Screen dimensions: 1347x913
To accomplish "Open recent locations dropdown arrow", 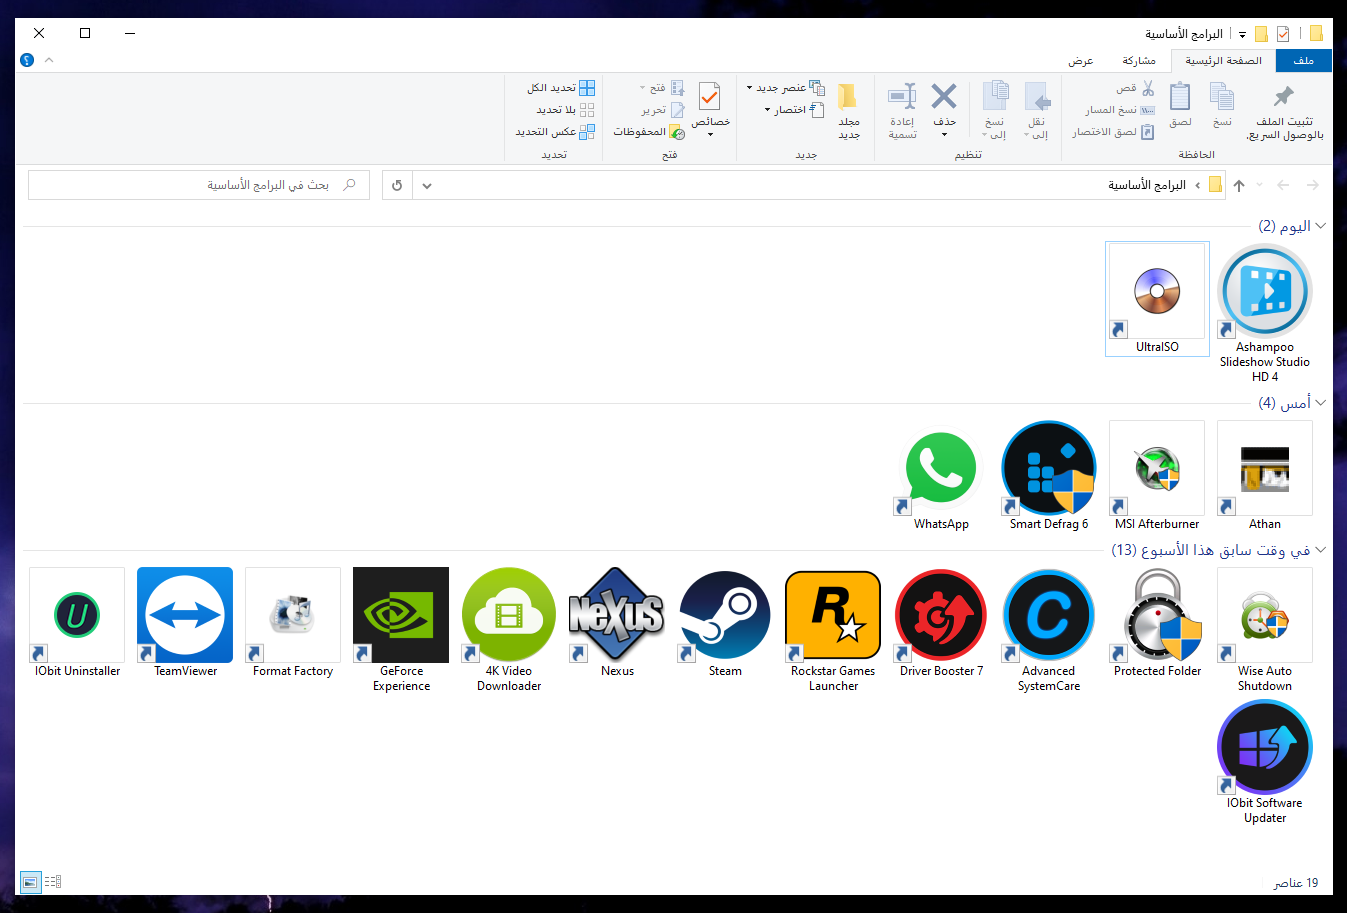I will [1260, 186].
